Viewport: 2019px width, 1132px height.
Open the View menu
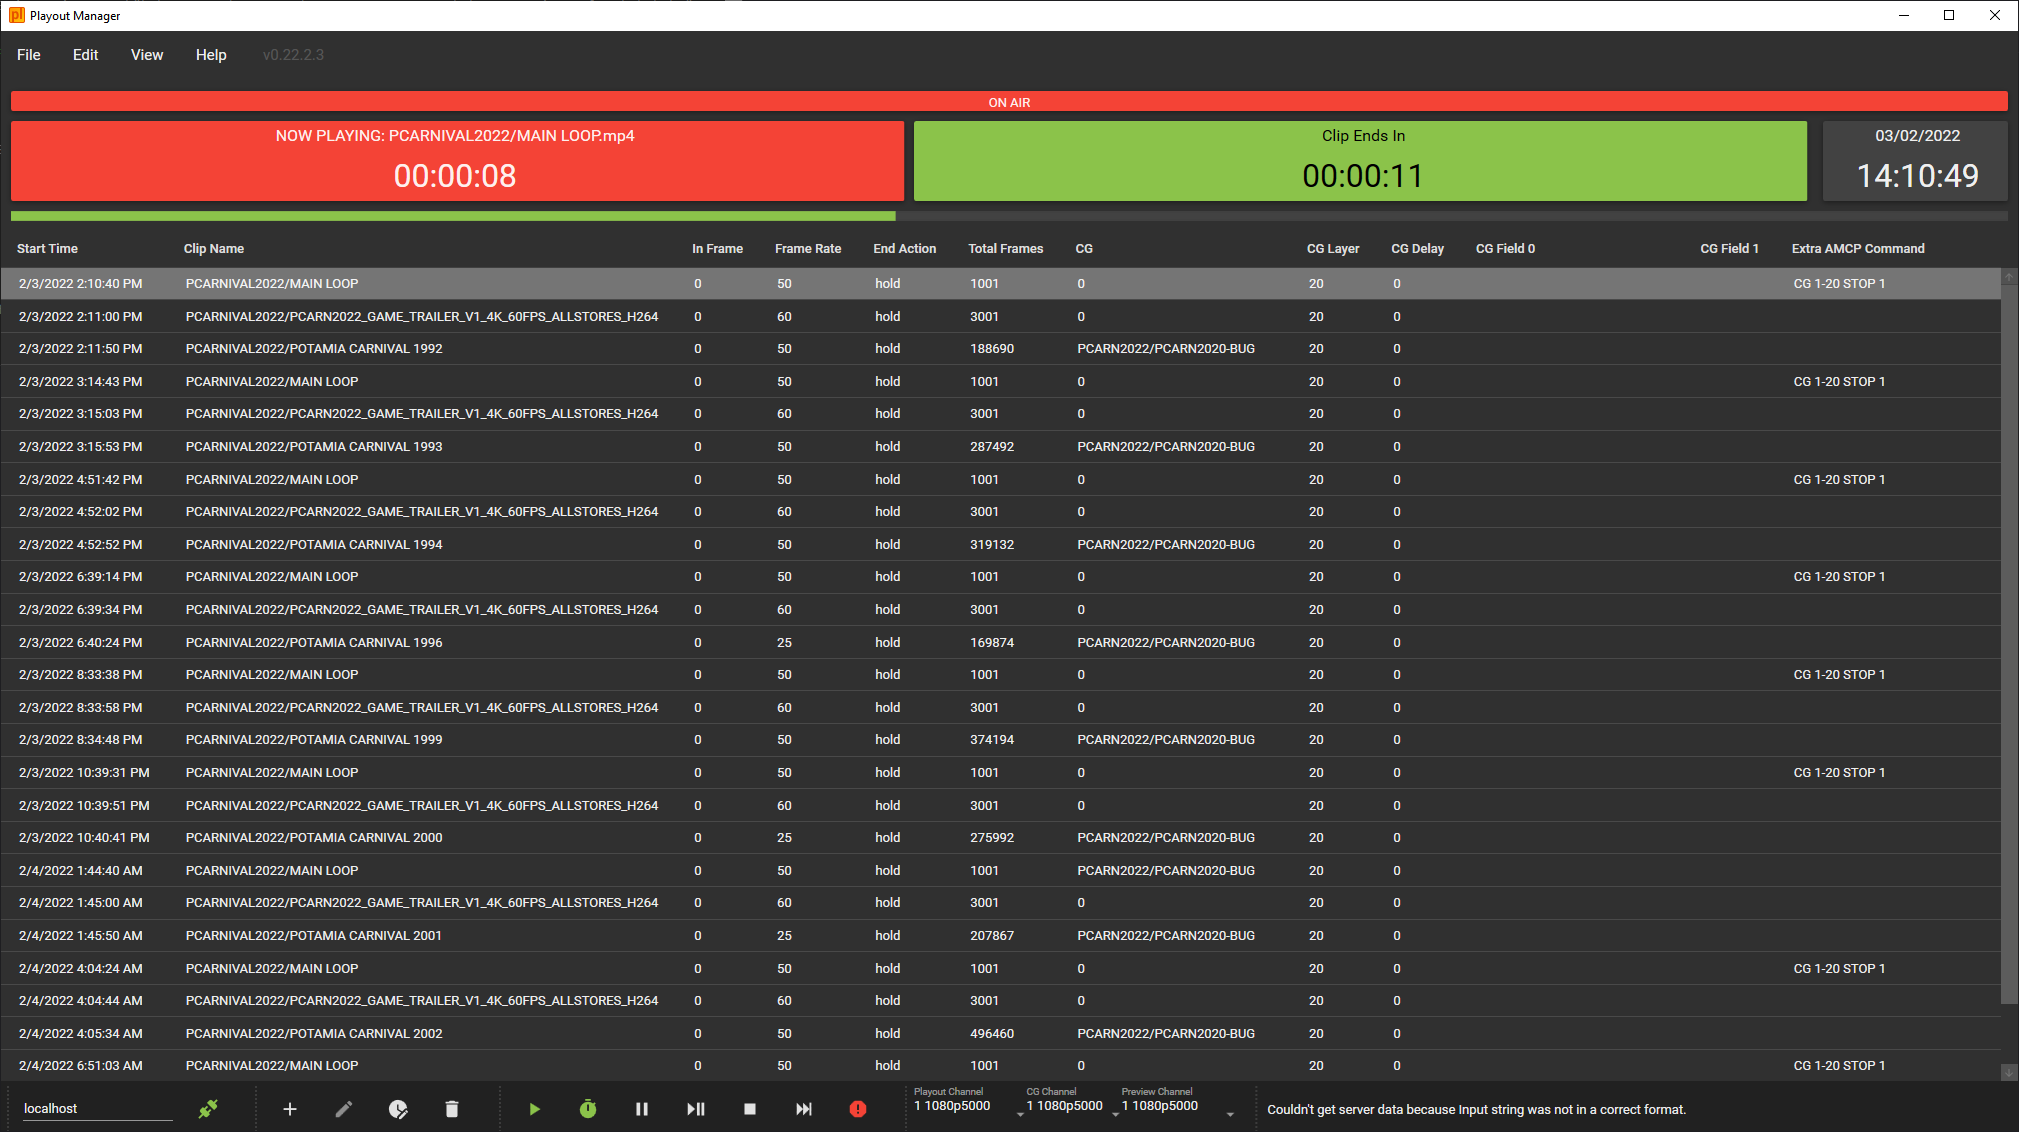point(146,55)
